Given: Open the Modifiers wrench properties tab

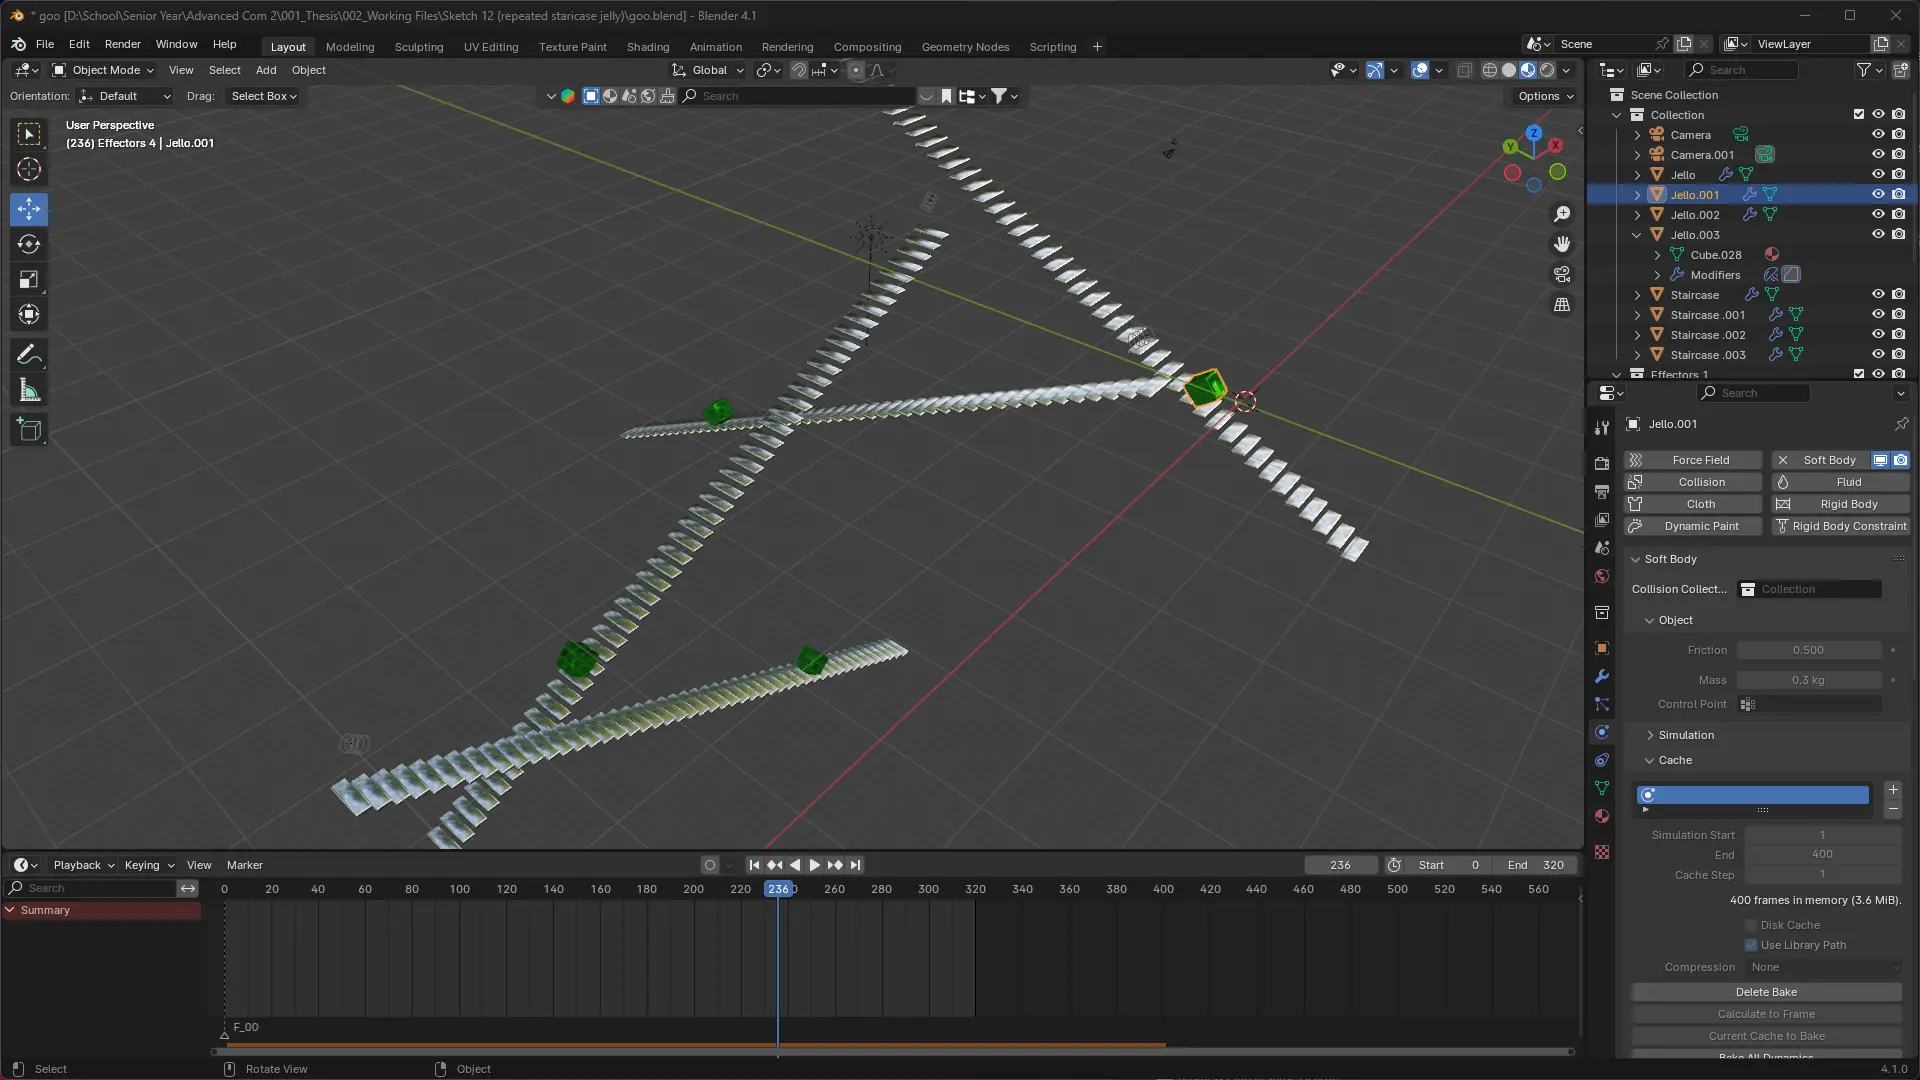Looking at the screenshot, I should click(1602, 676).
